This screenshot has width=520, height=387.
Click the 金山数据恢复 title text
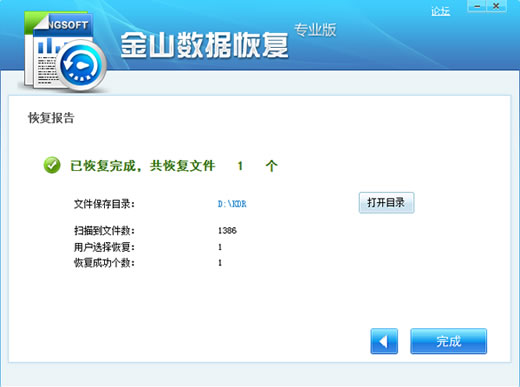(x=204, y=45)
